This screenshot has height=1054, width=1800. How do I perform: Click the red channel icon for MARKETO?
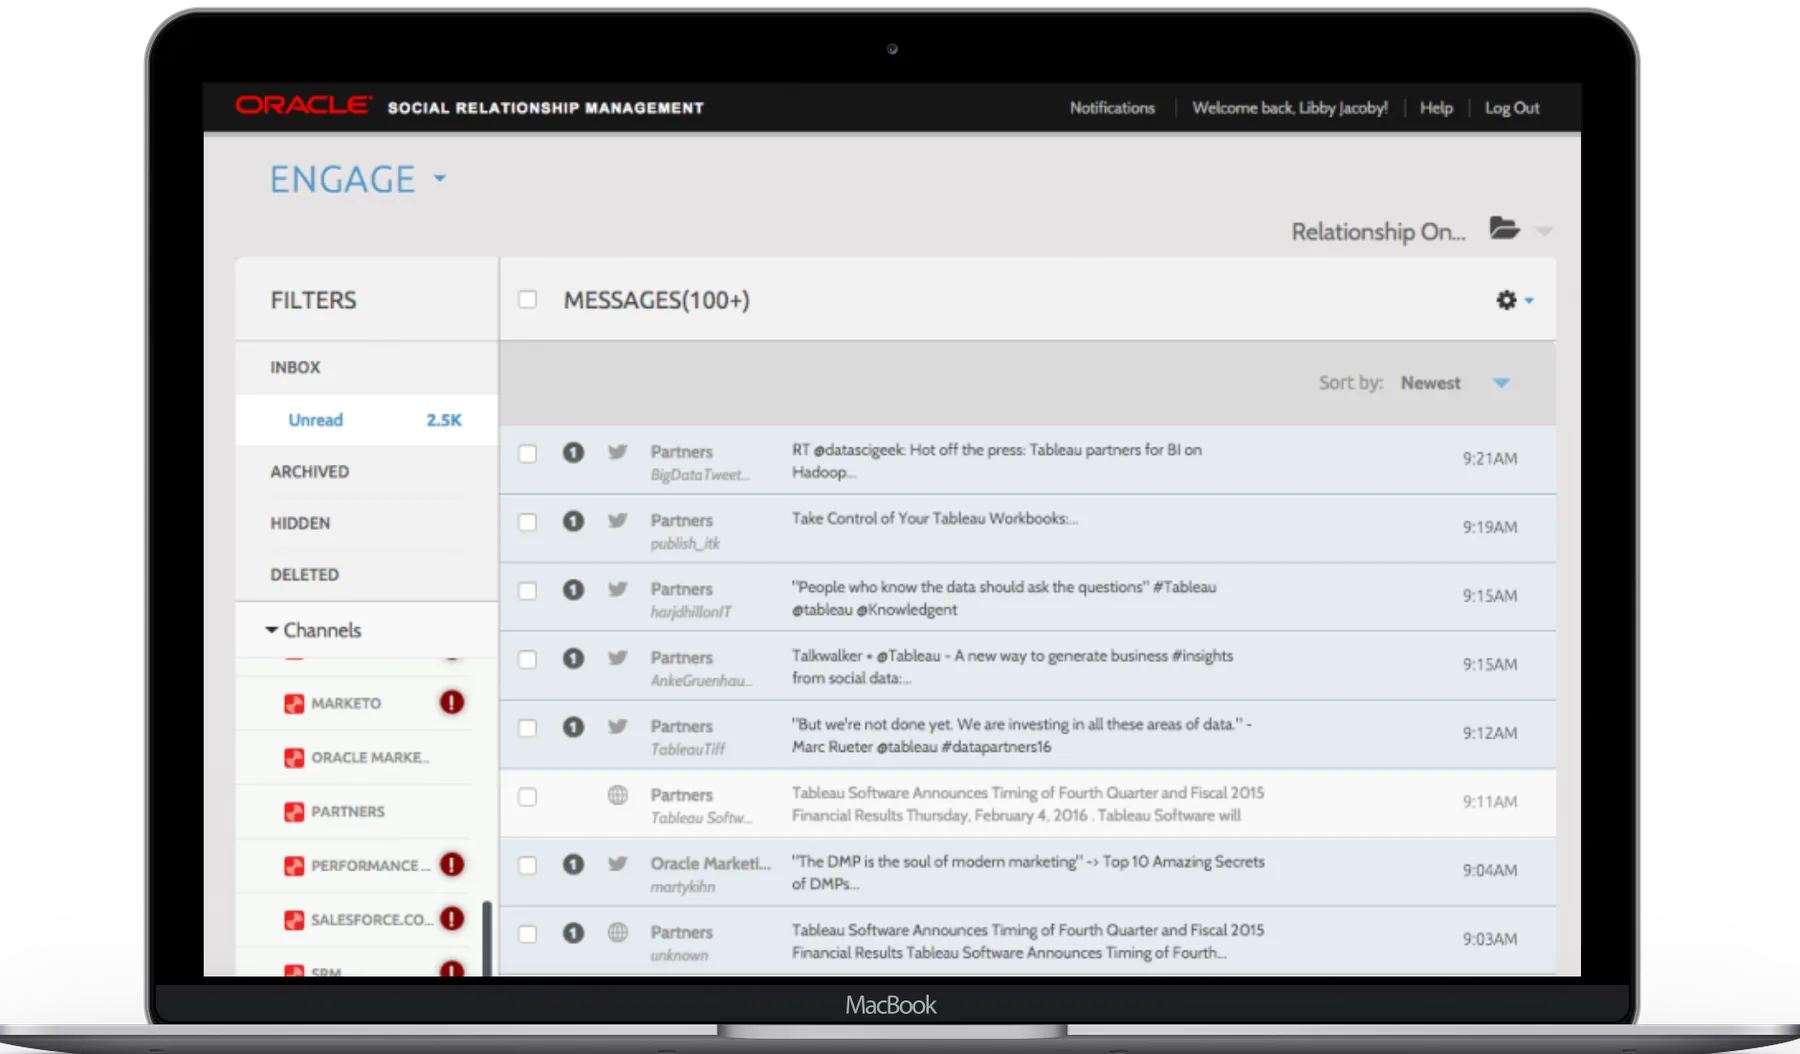pos(294,704)
